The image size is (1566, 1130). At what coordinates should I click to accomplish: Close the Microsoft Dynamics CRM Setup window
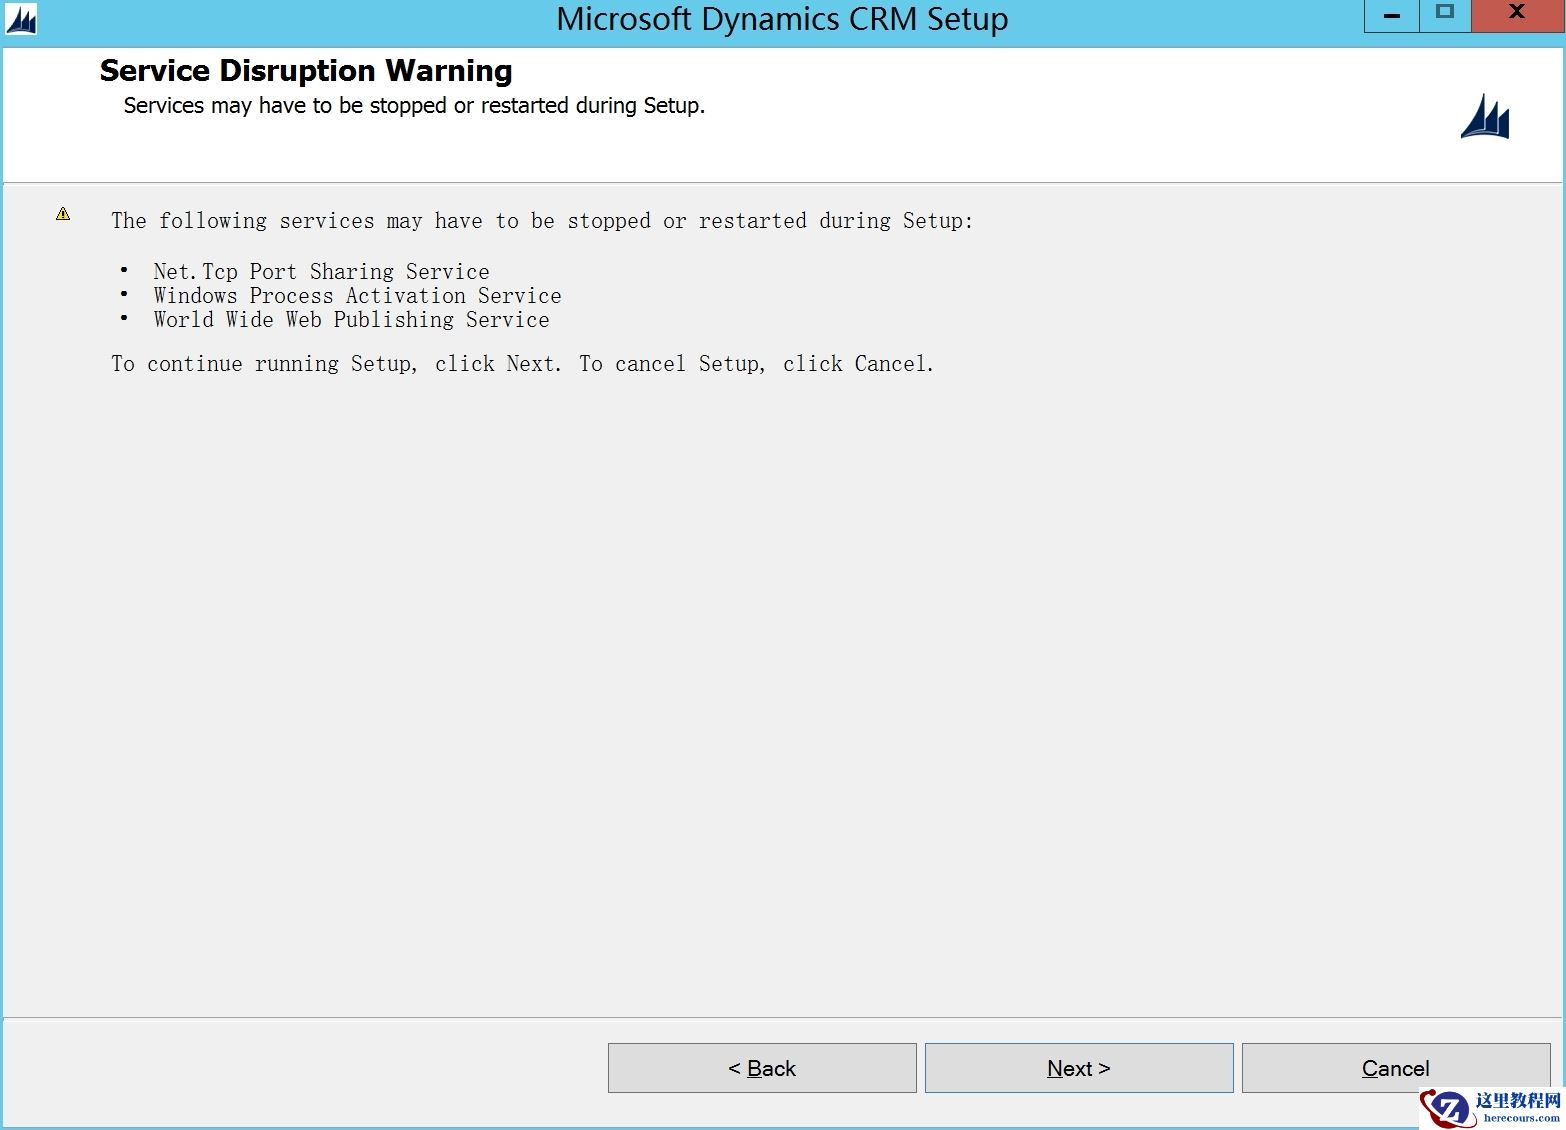point(1517,15)
